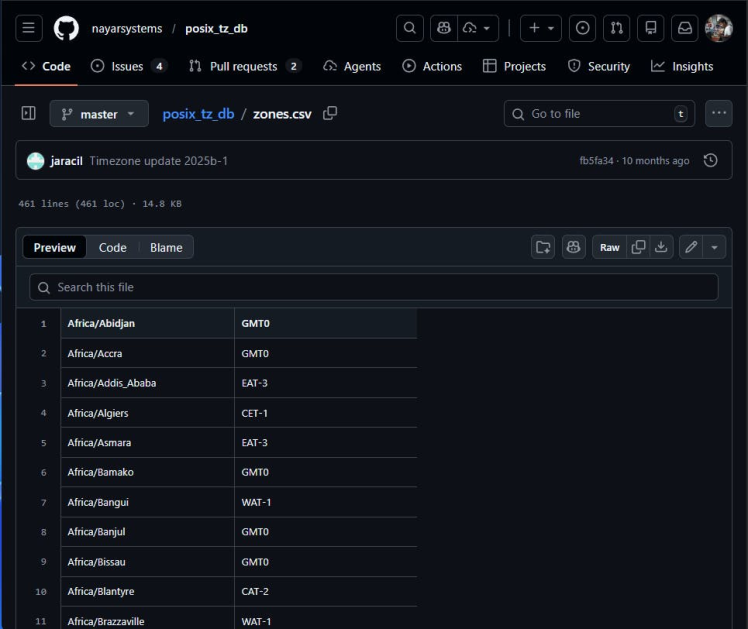Expand the master branch dropdown
This screenshot has width=748, height=629.
tap(99, 114)
